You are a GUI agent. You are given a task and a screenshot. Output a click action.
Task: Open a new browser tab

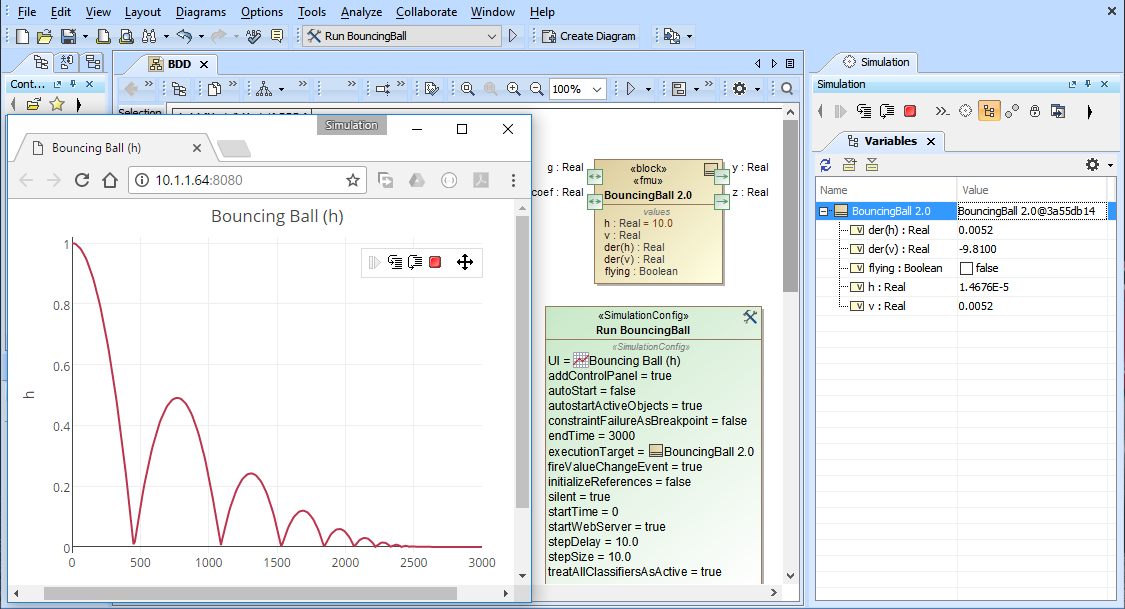point(234,148)
